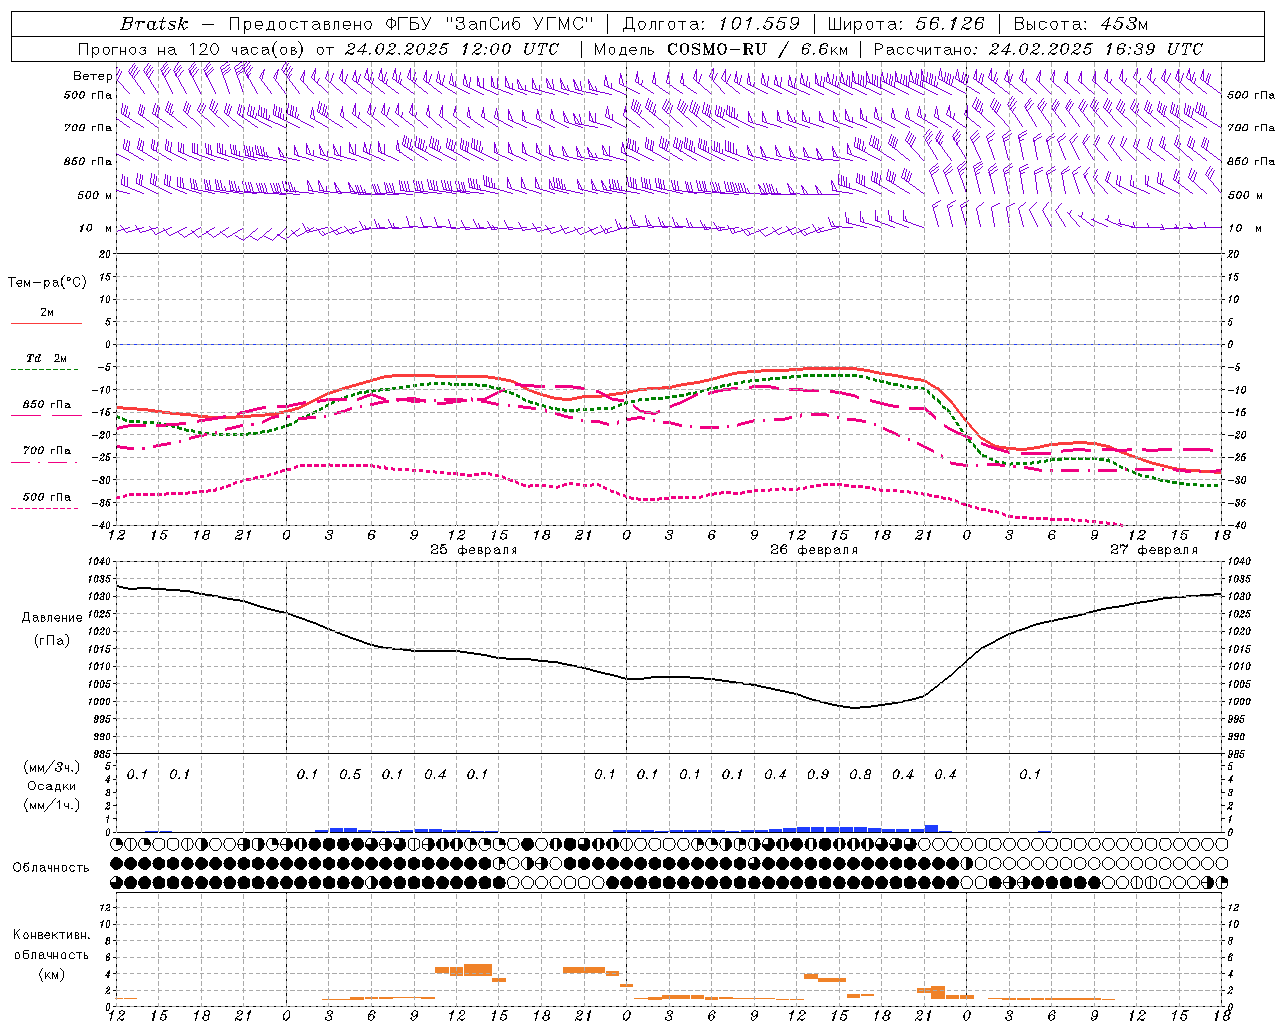1280x1024 pixels.
Task: Click the '10 м' wind level label on left
Action: point(95,228)
